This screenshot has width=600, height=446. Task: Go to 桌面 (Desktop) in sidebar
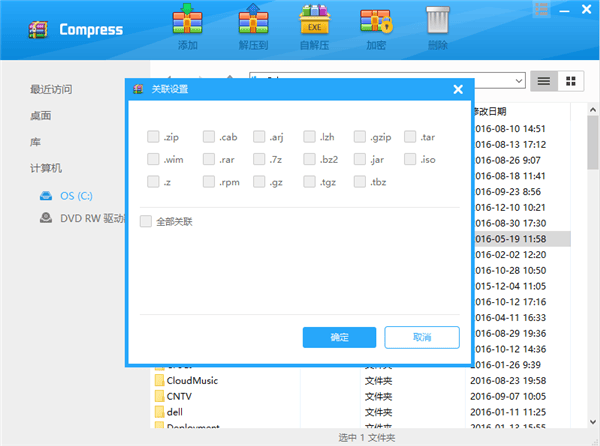click(x=41, y=115)
